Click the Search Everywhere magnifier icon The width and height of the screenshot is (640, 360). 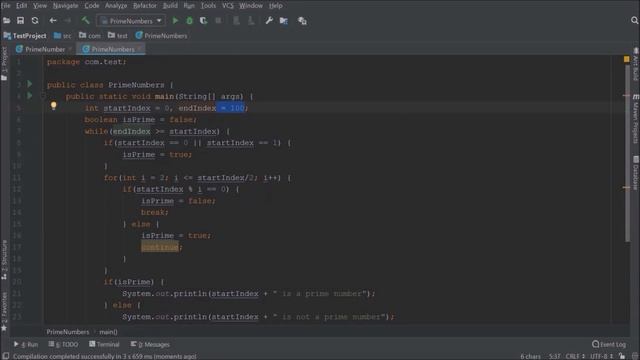(x=634, y=20)
